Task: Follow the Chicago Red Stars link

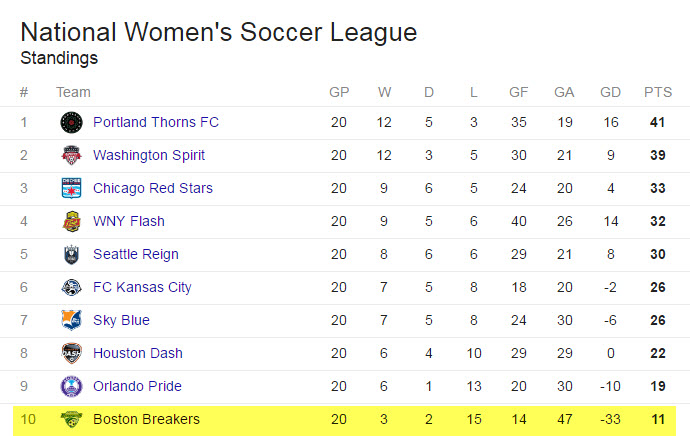Action: coord(153,188)
